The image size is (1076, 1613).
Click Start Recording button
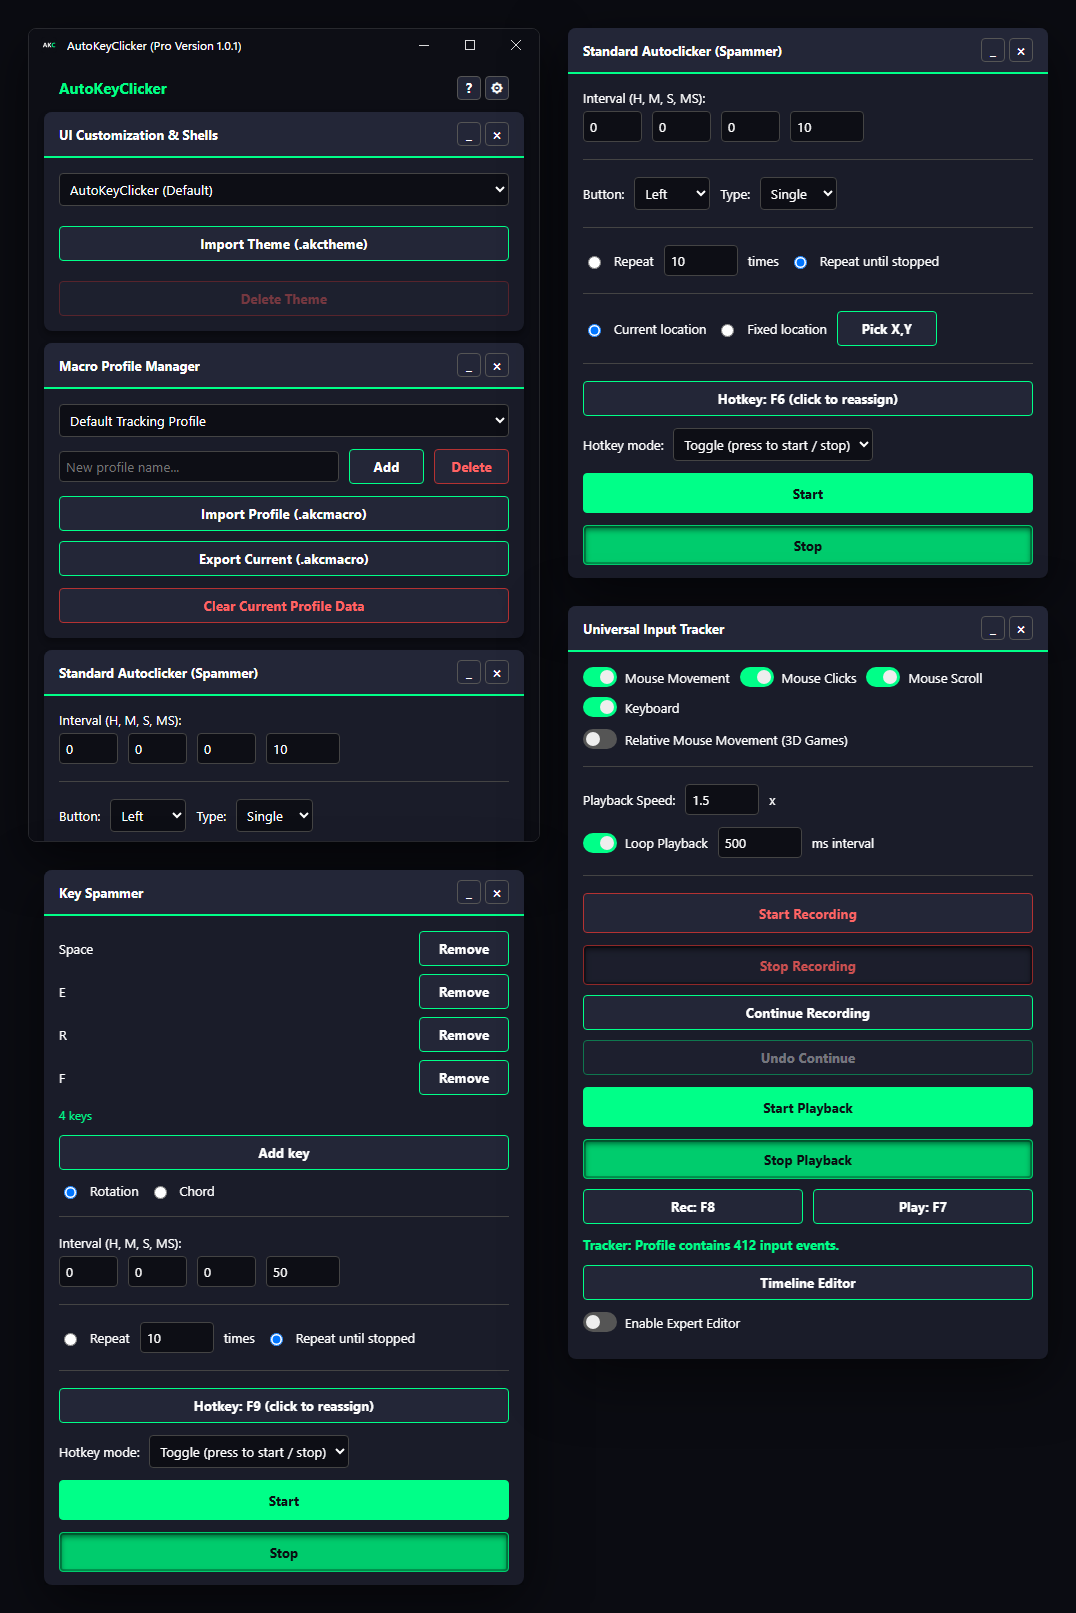point(808,914)
